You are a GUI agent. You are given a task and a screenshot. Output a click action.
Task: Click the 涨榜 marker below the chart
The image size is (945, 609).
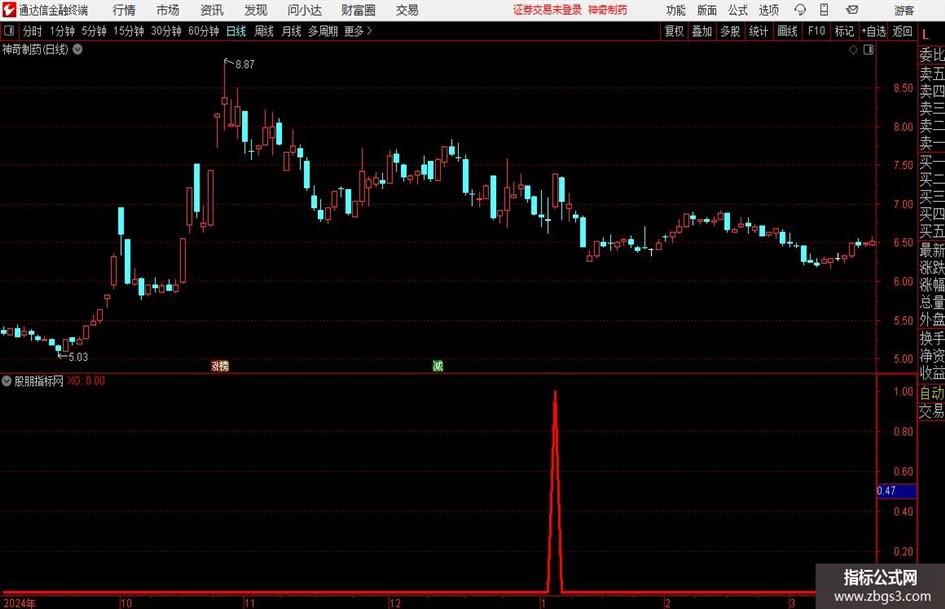click(220, 365)
